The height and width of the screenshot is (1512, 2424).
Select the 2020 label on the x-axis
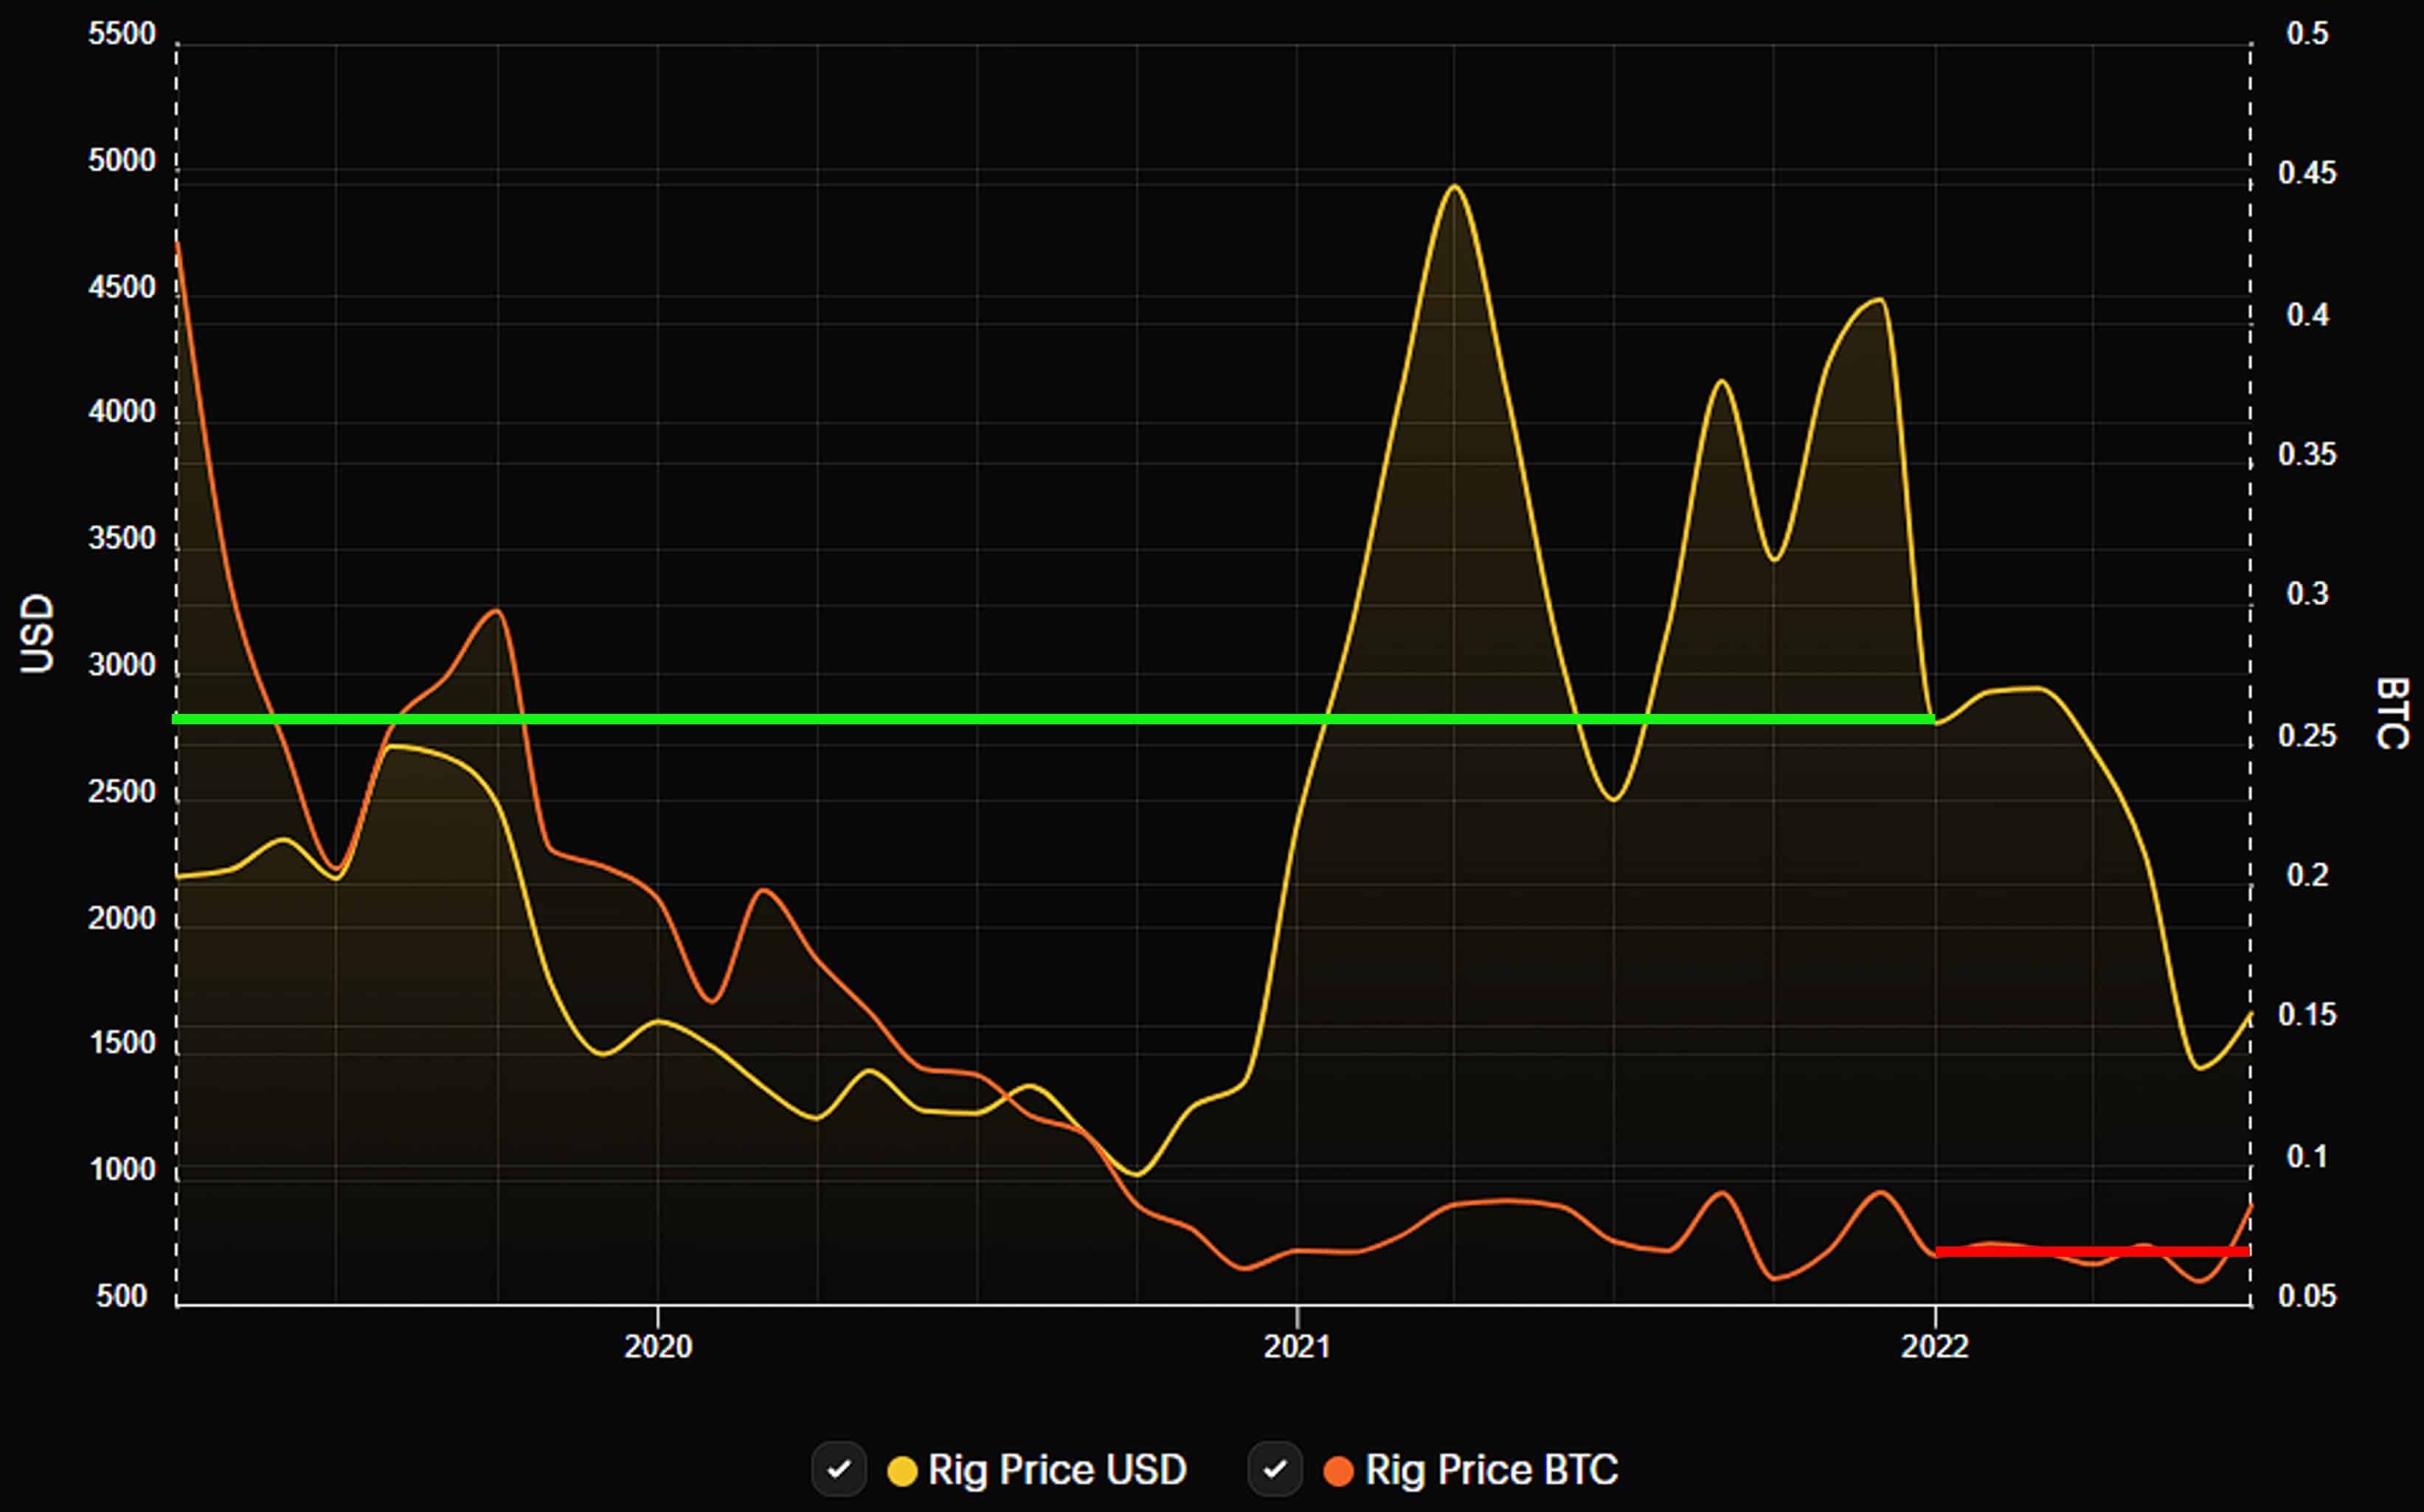pyautogui.click(x=658, y=1346)
